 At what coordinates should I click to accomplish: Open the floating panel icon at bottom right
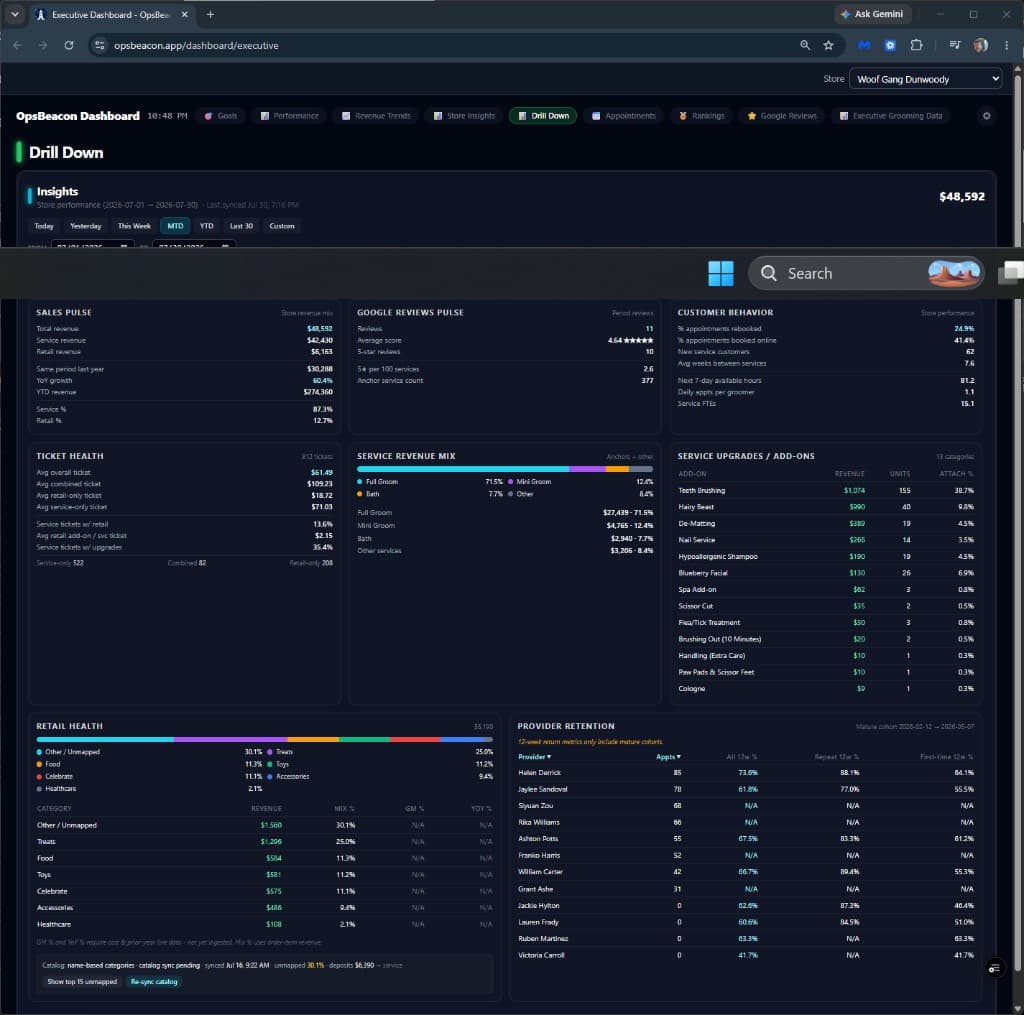(x=994, y=968)
